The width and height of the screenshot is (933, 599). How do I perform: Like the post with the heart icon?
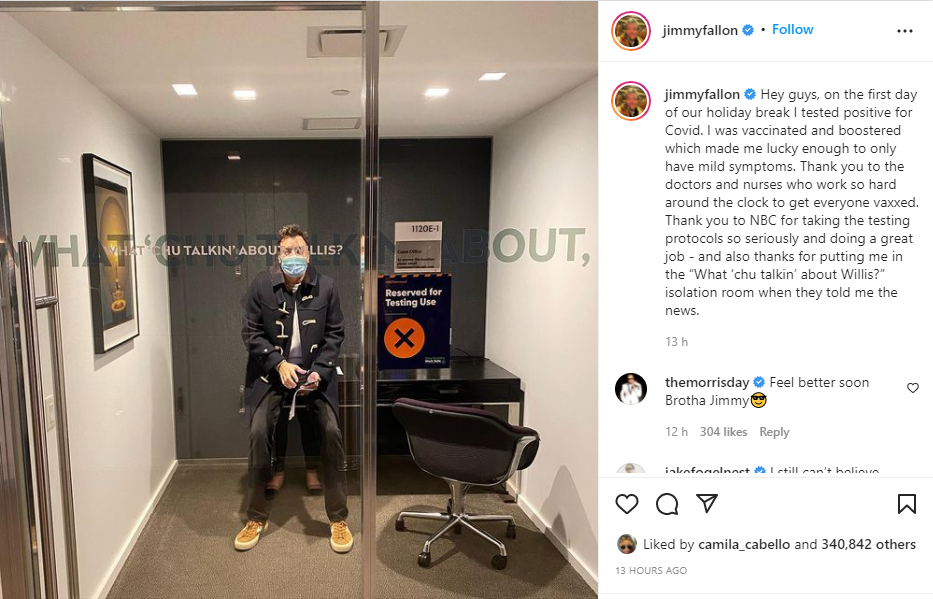pos(627,504)
